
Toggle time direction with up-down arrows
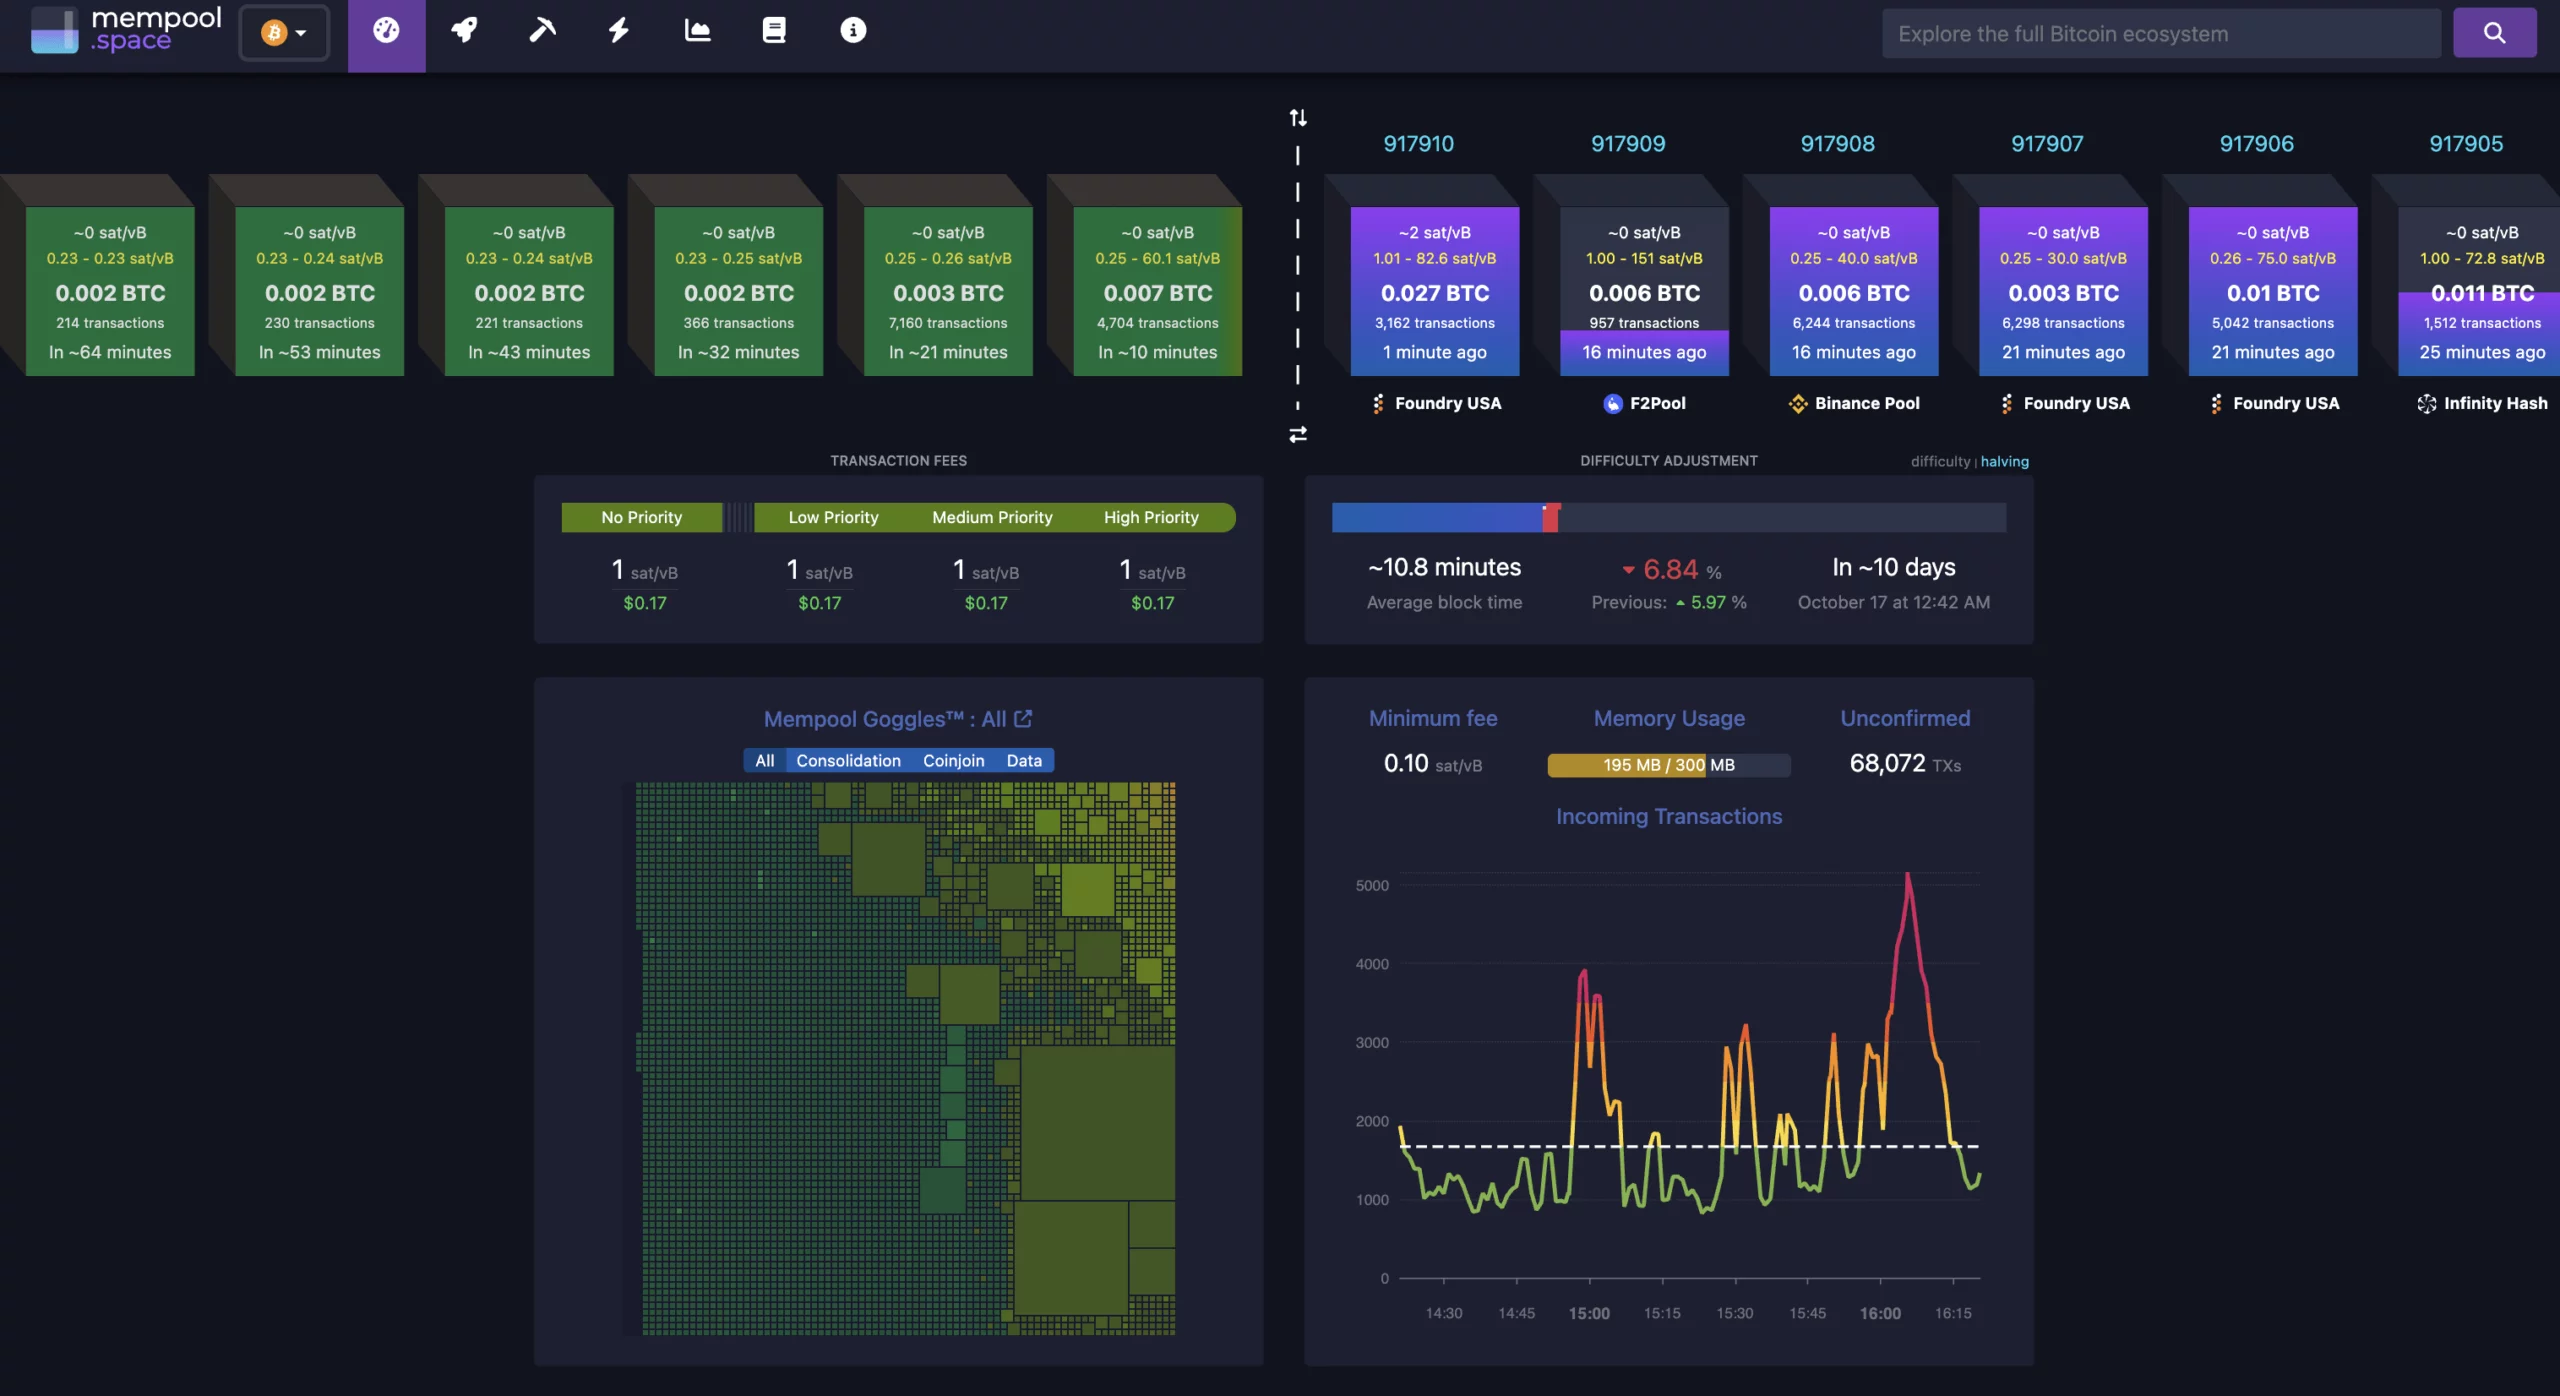click(1298, 118)
